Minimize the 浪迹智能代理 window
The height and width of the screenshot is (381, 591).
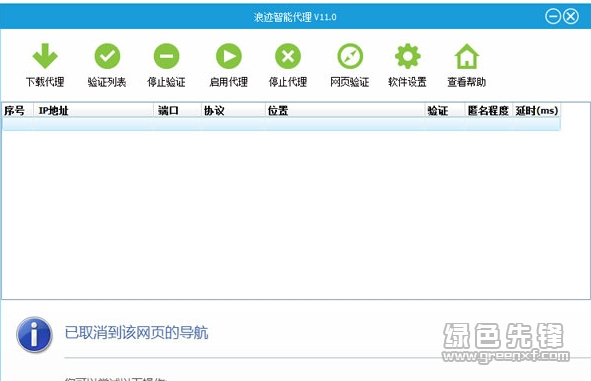(553, 17)
